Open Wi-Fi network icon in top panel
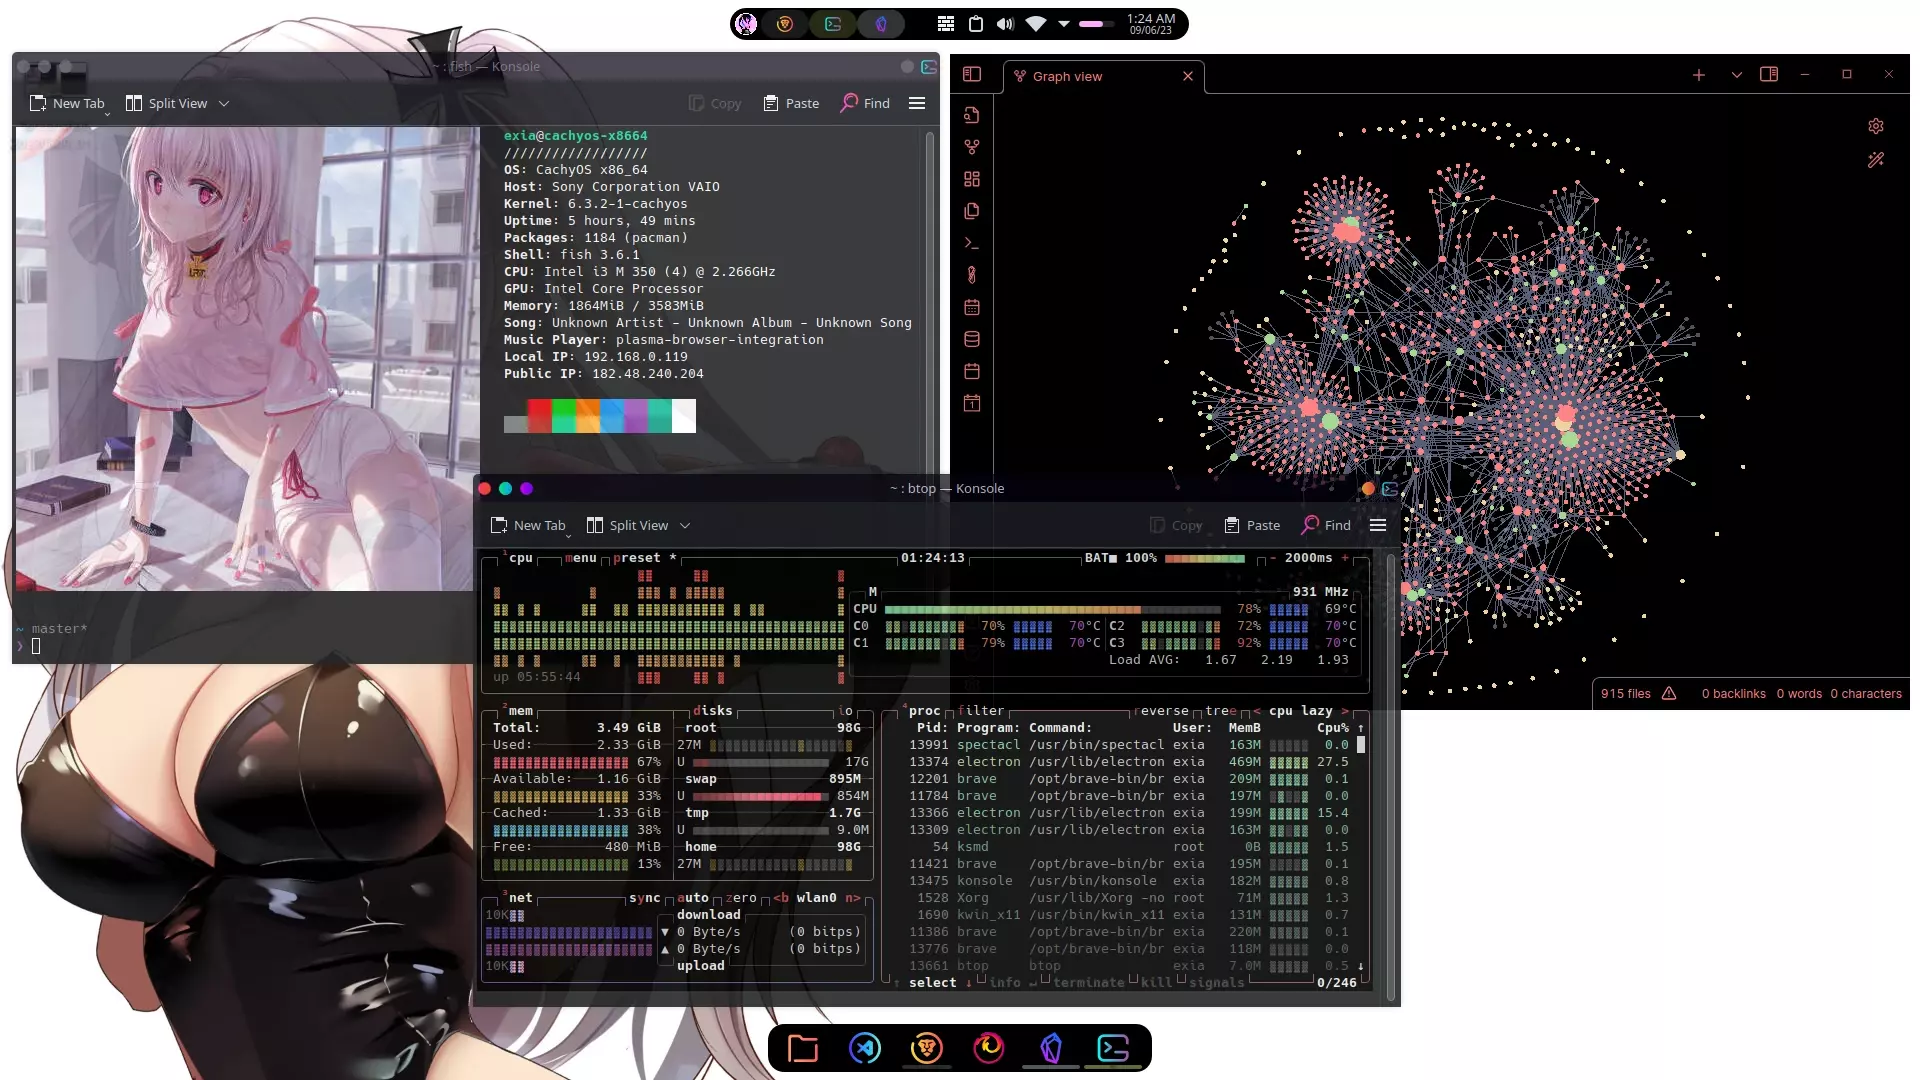The image size is (1920, 1080). (1036, 24)
